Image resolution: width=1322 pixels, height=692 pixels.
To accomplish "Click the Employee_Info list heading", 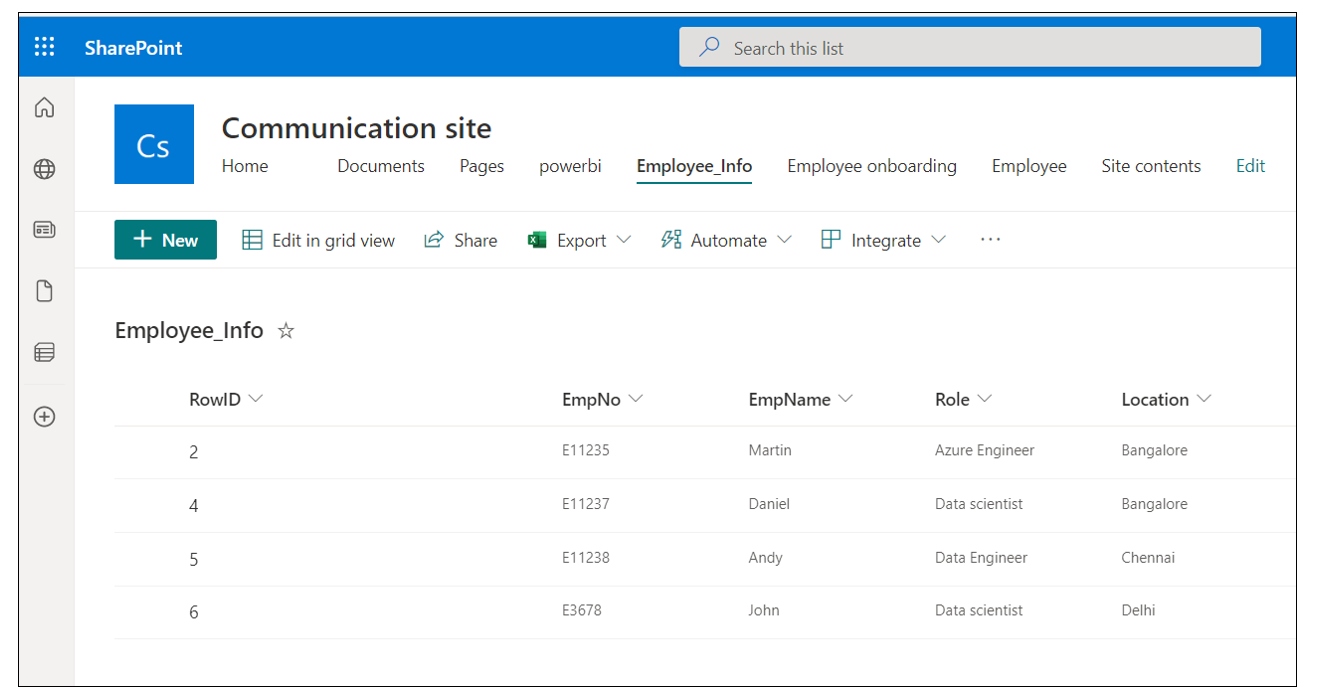I will click(x=189, y=331).
